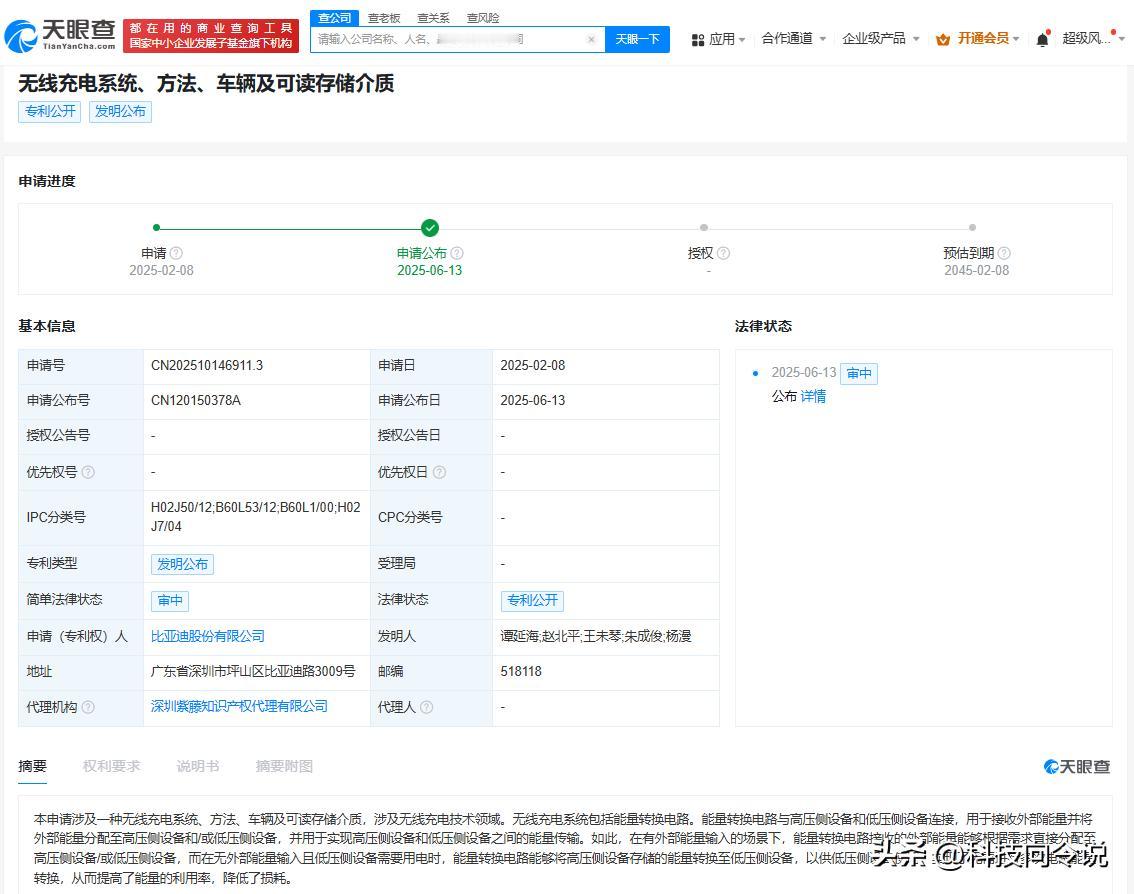Open the 比亚迪股份有限公司 applicant link
Image resolution: width=1134 pixels, height=894 pixels.
[x=208, y=637]
